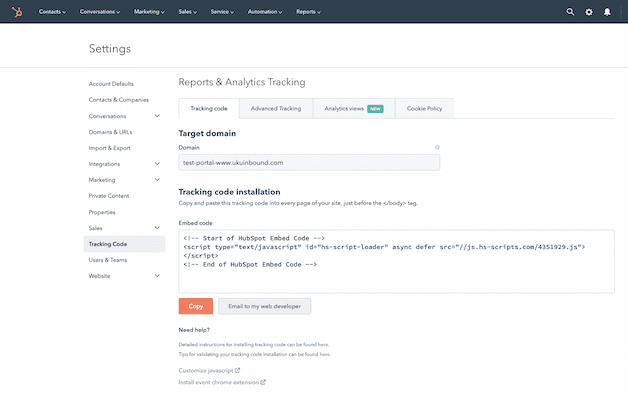Go to Account Defaults settings
The height and width of the screenshot is (400, 628).
[x=111, y=84]
